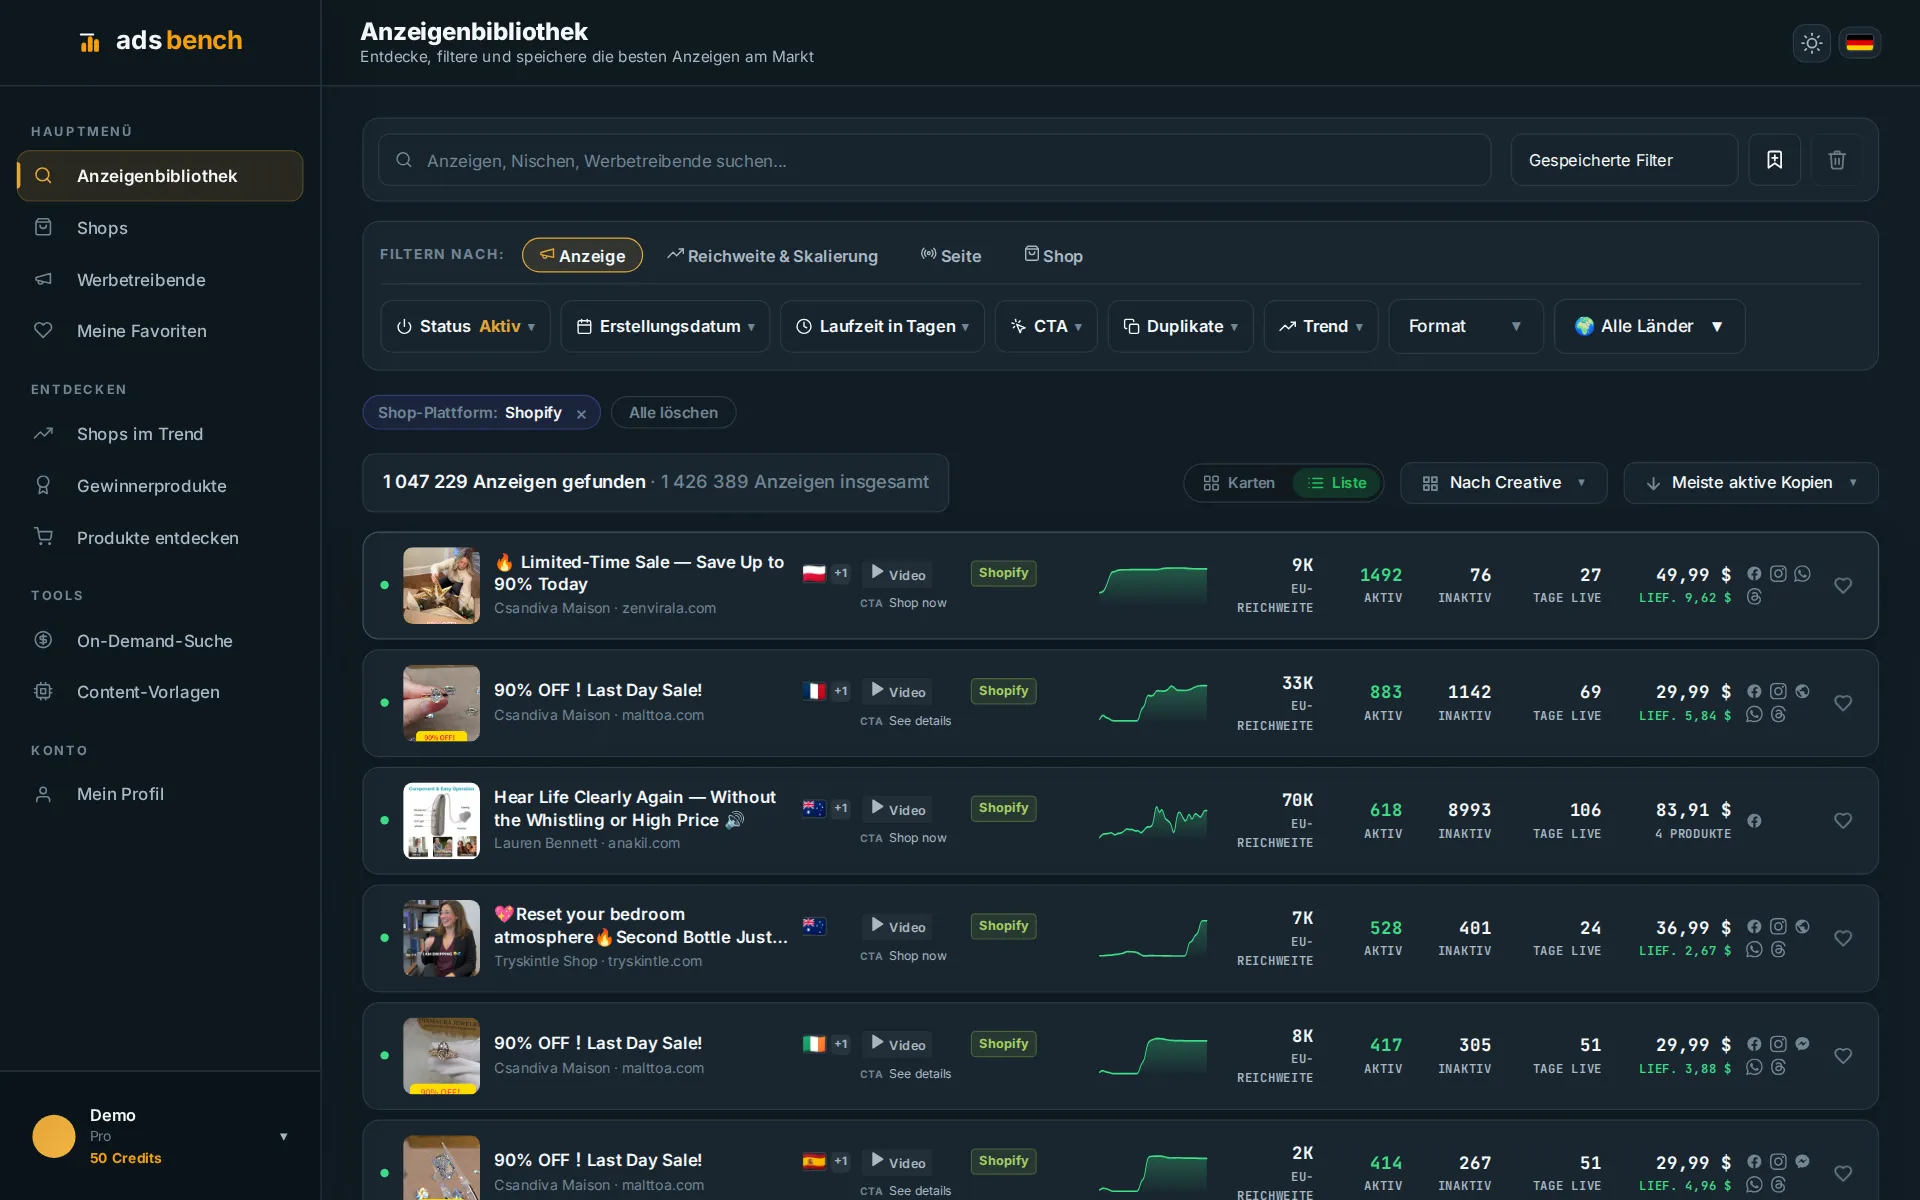Click Shopify badge in Hear Life row

tap(1003, 808)
